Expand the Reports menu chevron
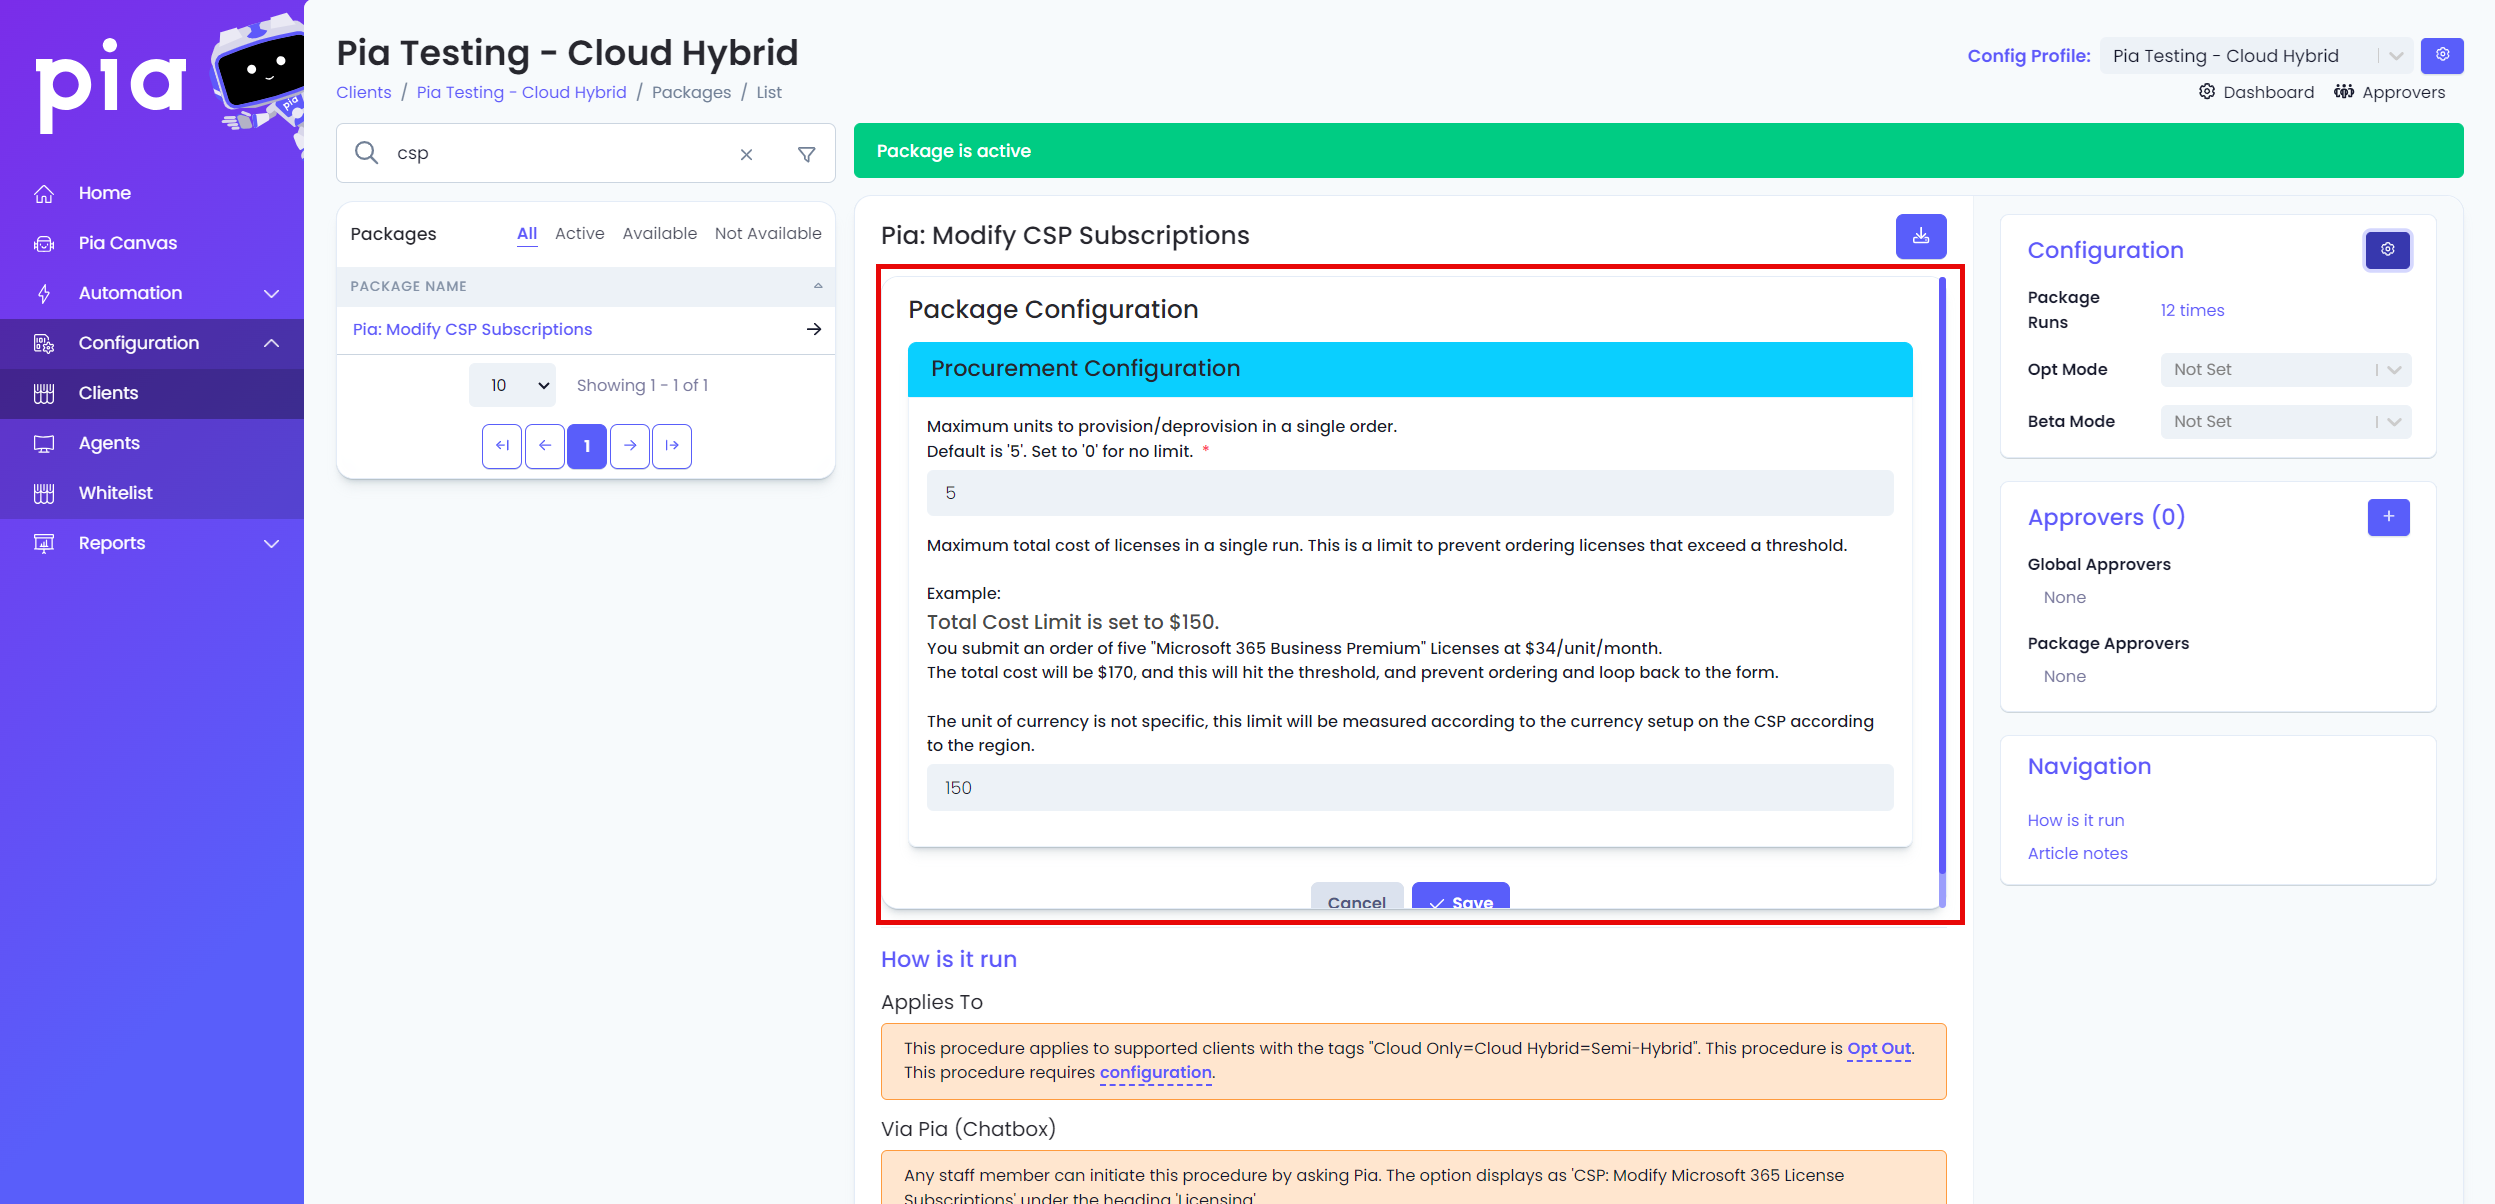The height and width of the screenshot is (1204, 2495). 271,543
